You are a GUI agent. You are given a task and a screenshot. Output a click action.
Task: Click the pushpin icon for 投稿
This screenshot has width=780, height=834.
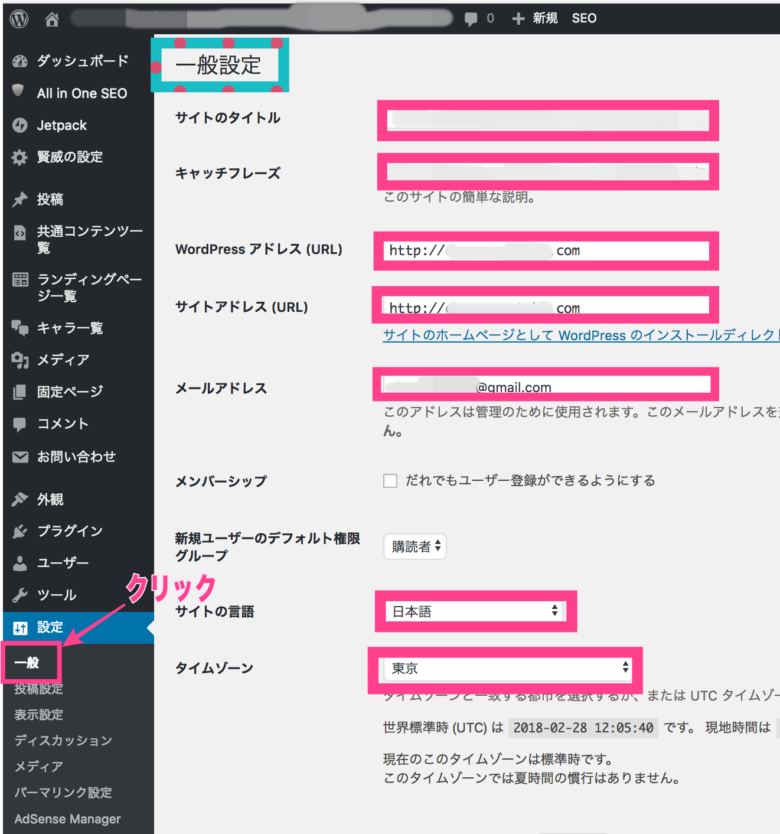20,199
